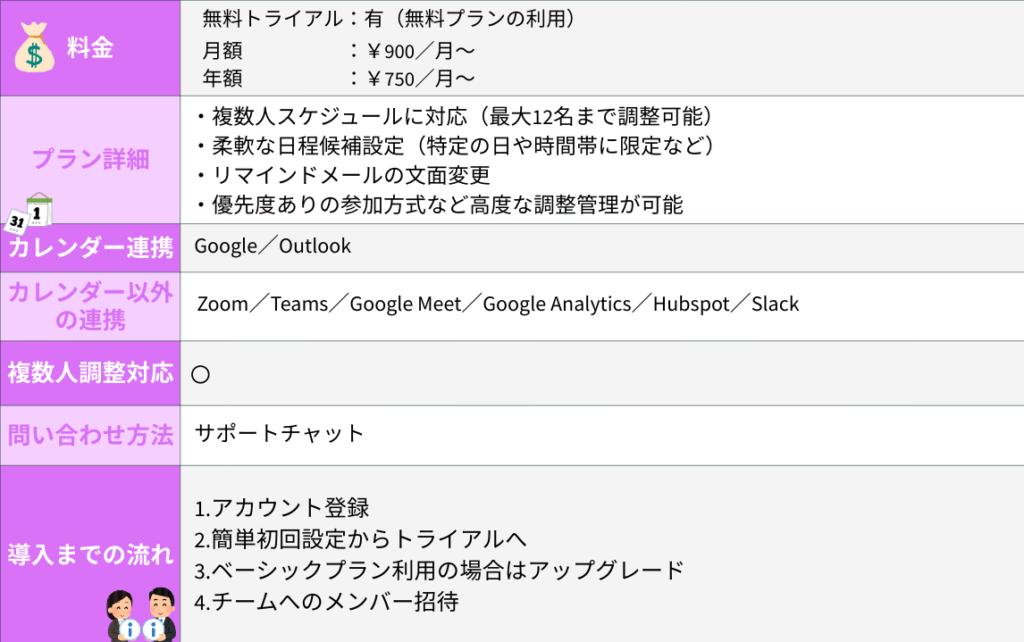Click the サポートチャット text
This screenshot has width=1024, height=642.
pos(279,434)
